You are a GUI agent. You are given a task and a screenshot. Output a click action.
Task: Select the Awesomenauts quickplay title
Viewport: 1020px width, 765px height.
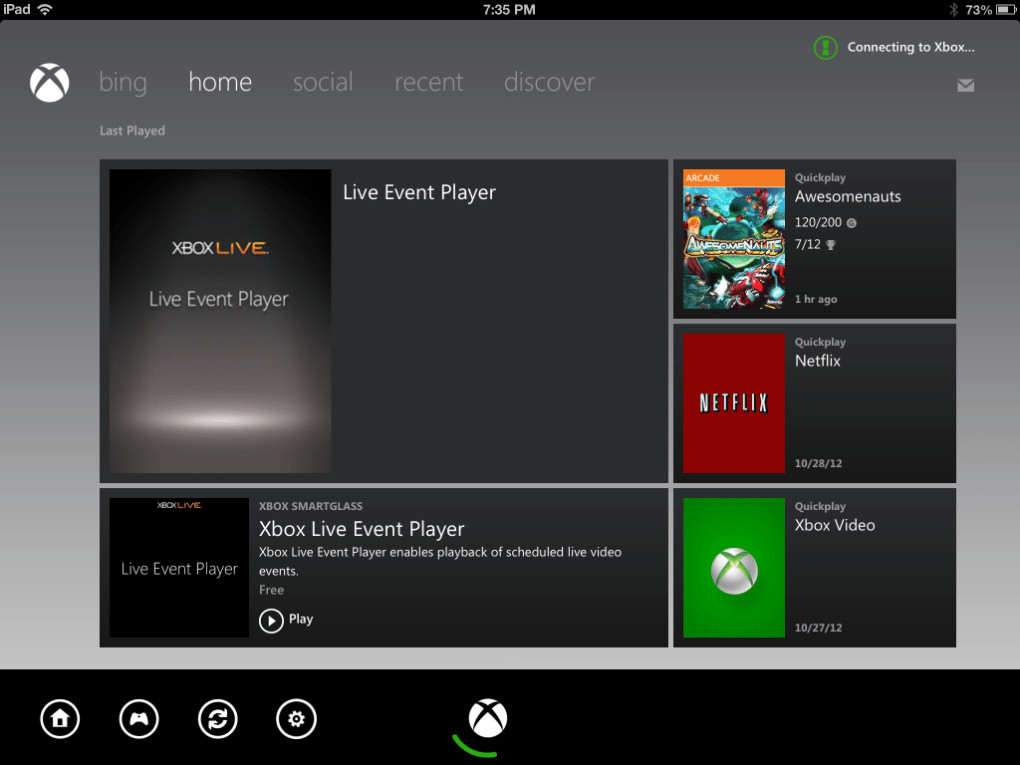[848, 196]
